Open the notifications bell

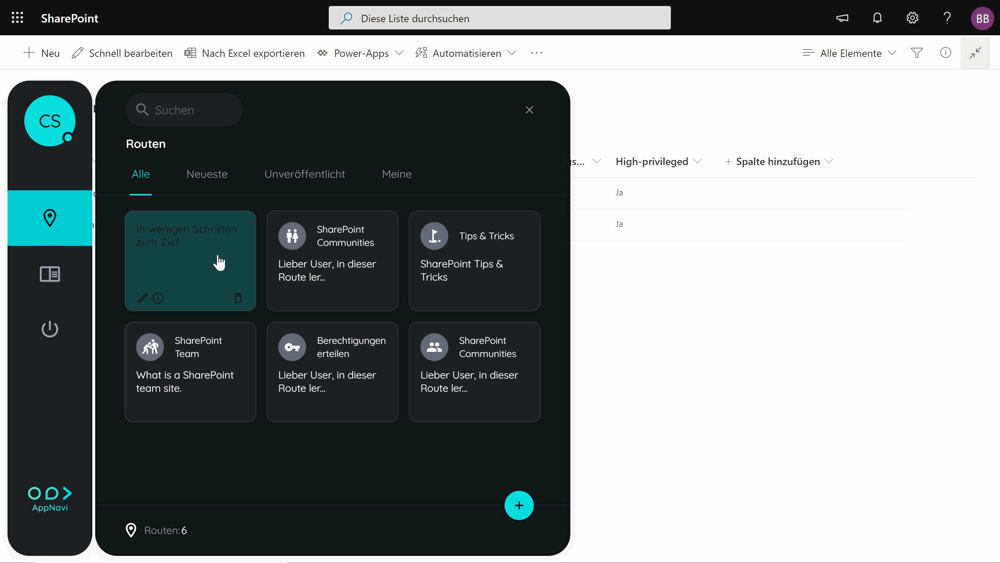point(877,18)
